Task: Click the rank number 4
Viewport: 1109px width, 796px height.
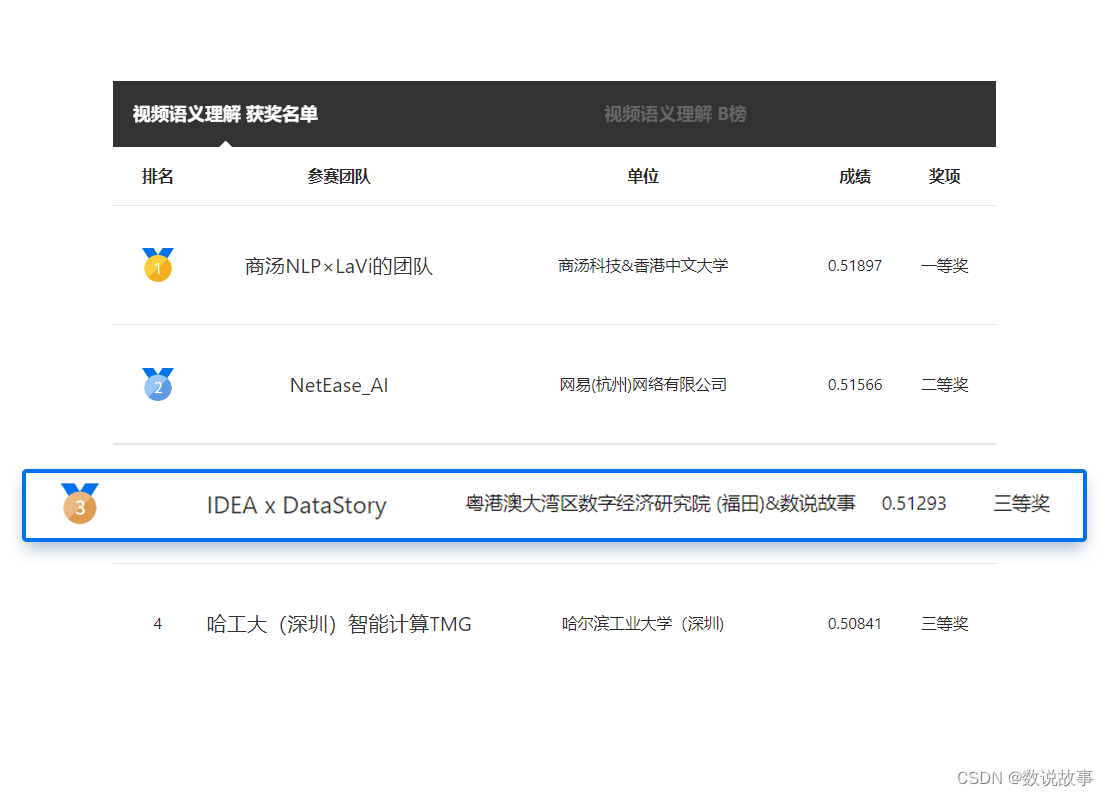Action: (x=158, y=624)
